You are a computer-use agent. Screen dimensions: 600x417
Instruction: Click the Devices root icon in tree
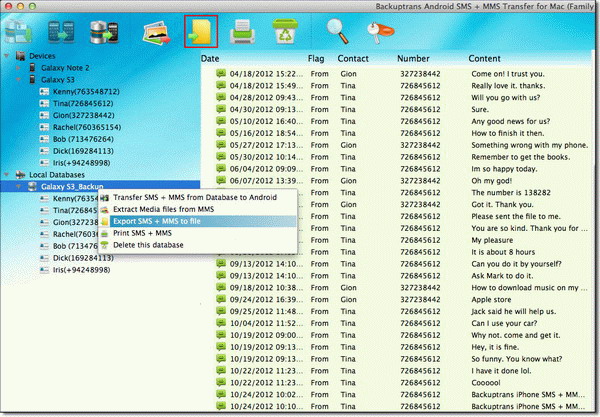(x=21, y=56)
